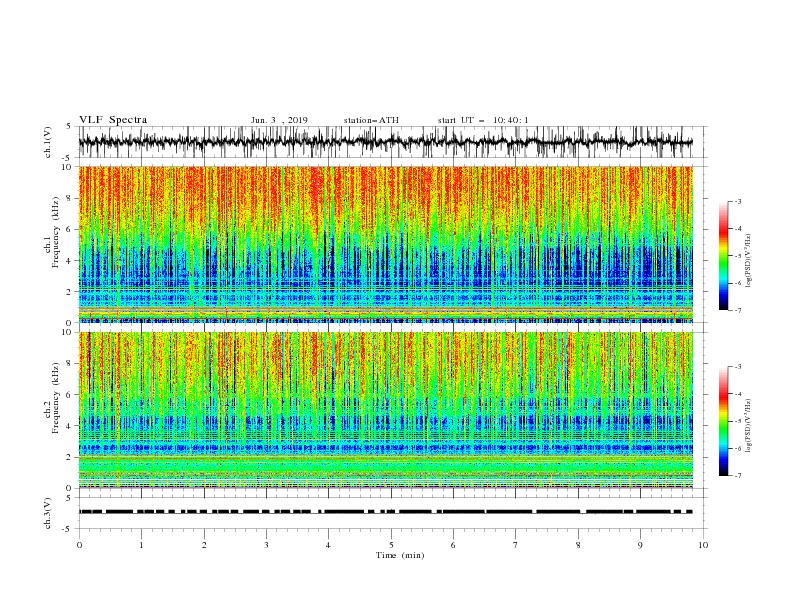Click the "ch.3(V)" axis label
This screenshot has height=612, width=792.
(x=48, y=513)
